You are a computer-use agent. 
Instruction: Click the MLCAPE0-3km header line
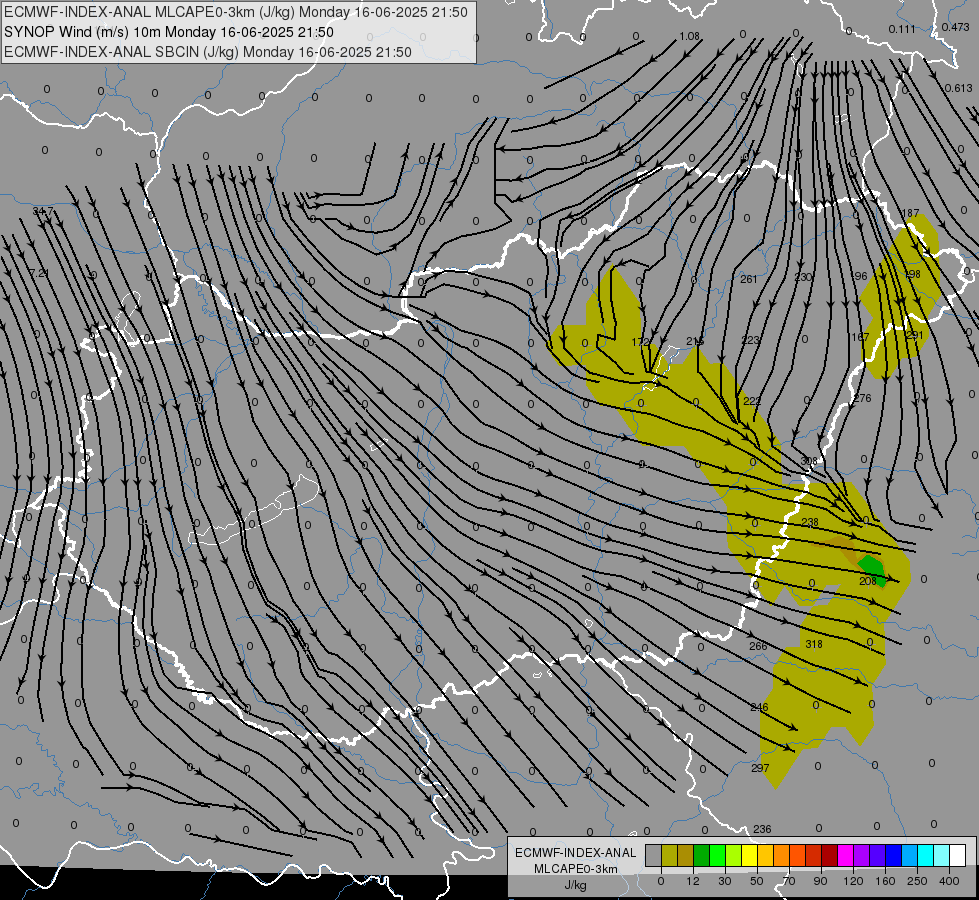click(235, 12)
